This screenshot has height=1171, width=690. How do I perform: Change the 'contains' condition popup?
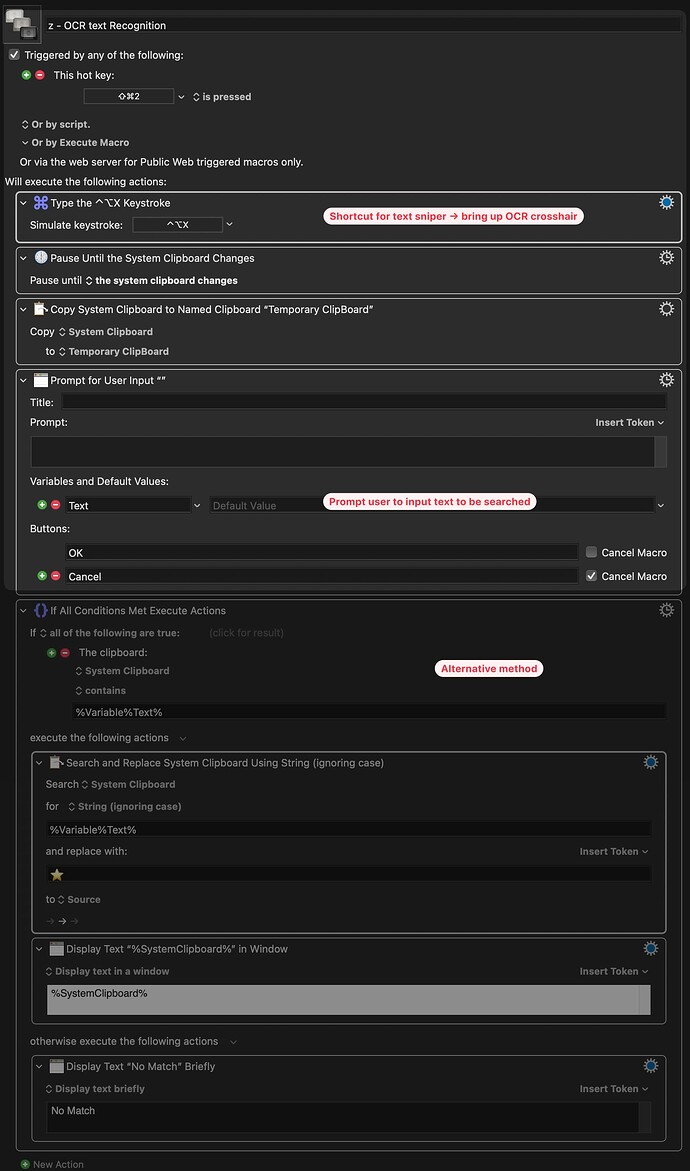point(101,691)
